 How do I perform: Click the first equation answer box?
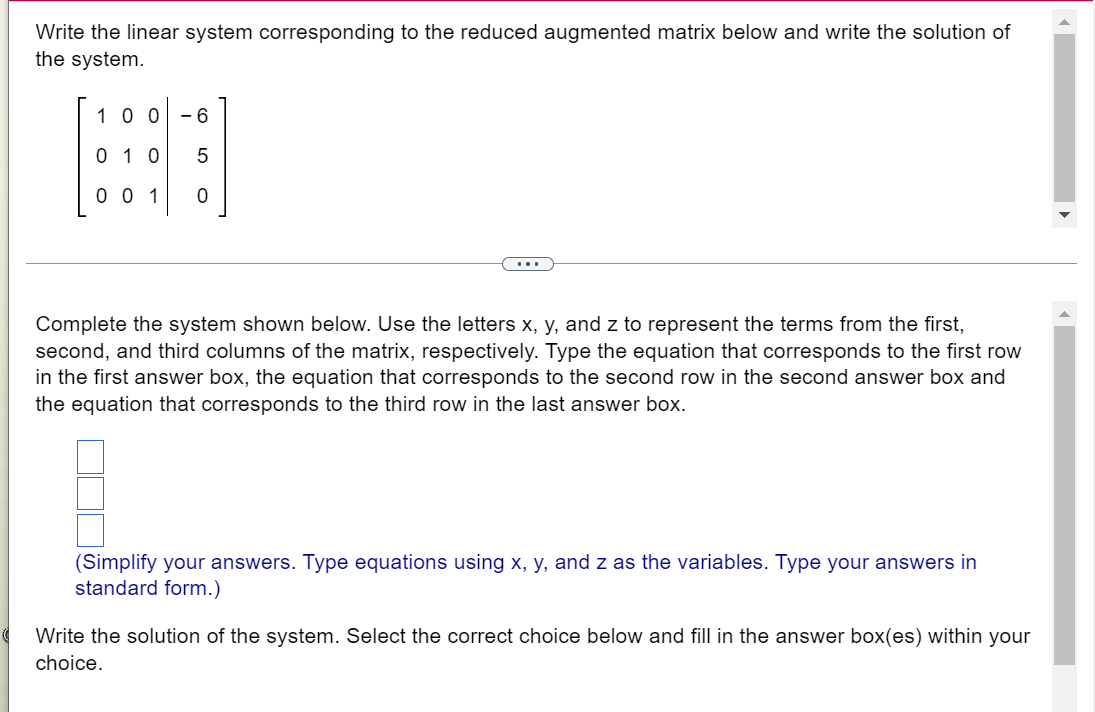click(90, 456)
